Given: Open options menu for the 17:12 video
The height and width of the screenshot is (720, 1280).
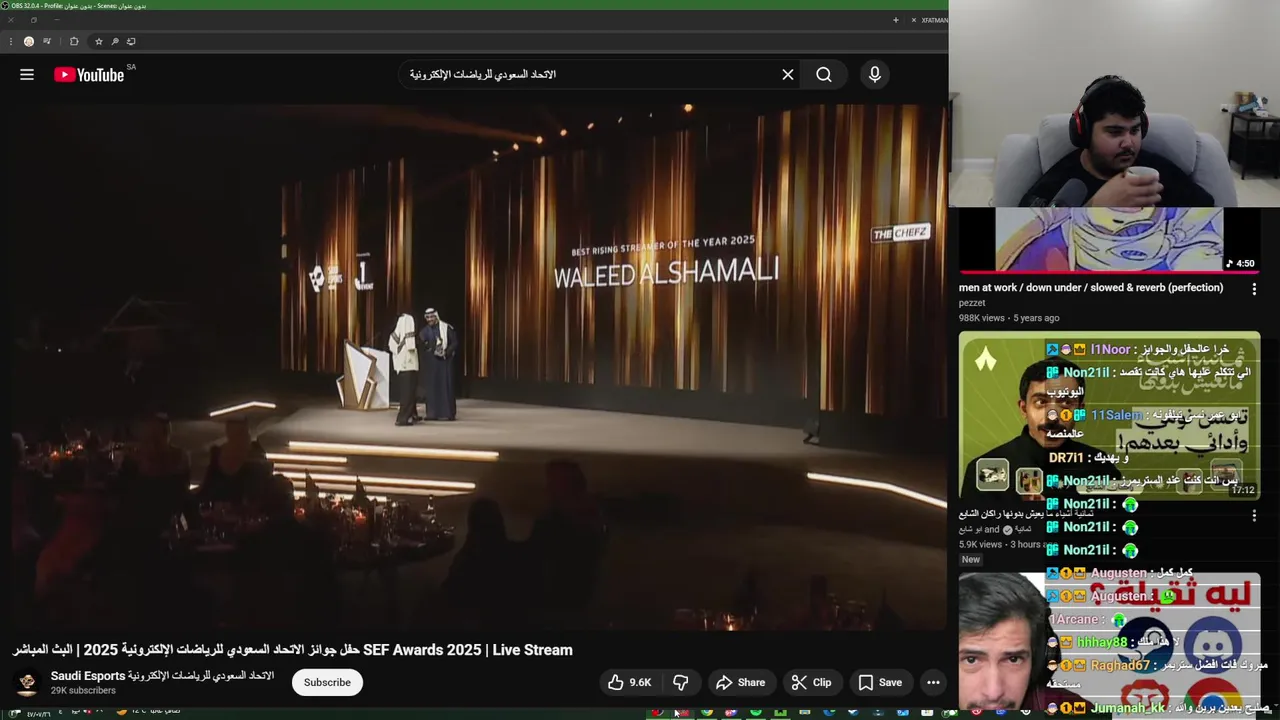Looking at the screenshot, I should click(1254, 516).
